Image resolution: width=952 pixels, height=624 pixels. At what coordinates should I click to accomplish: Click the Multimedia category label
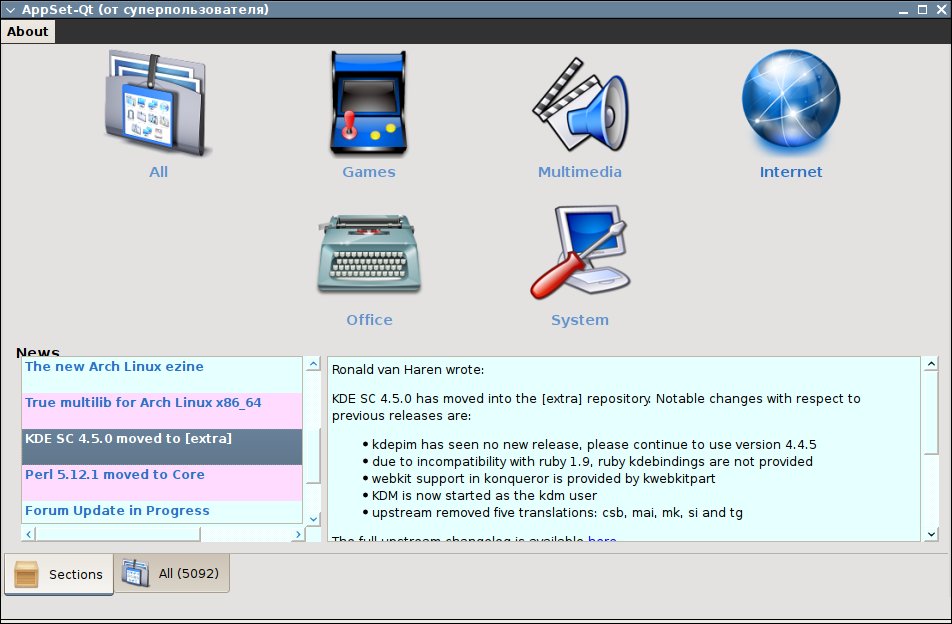point(580,172)
